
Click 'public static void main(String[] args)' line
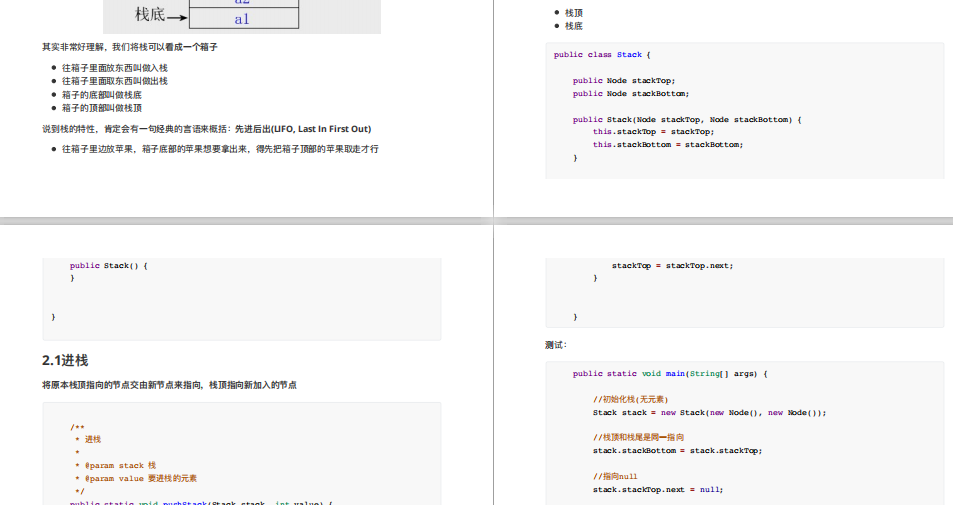tap(670, 374)
